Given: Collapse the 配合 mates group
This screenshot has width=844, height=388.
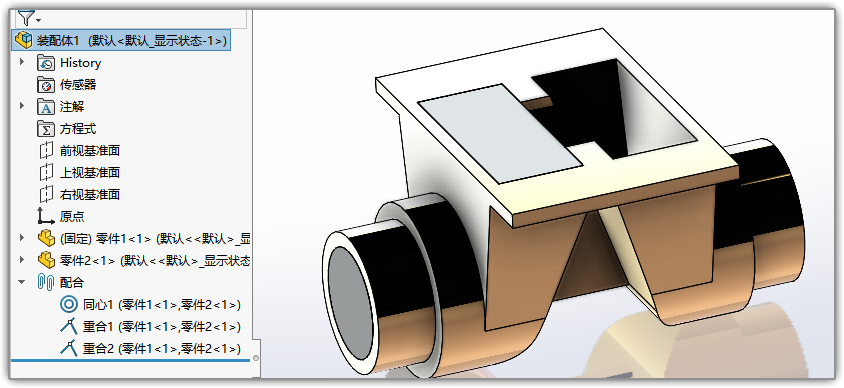Looking at the screenshot, I should click(22, 281).
